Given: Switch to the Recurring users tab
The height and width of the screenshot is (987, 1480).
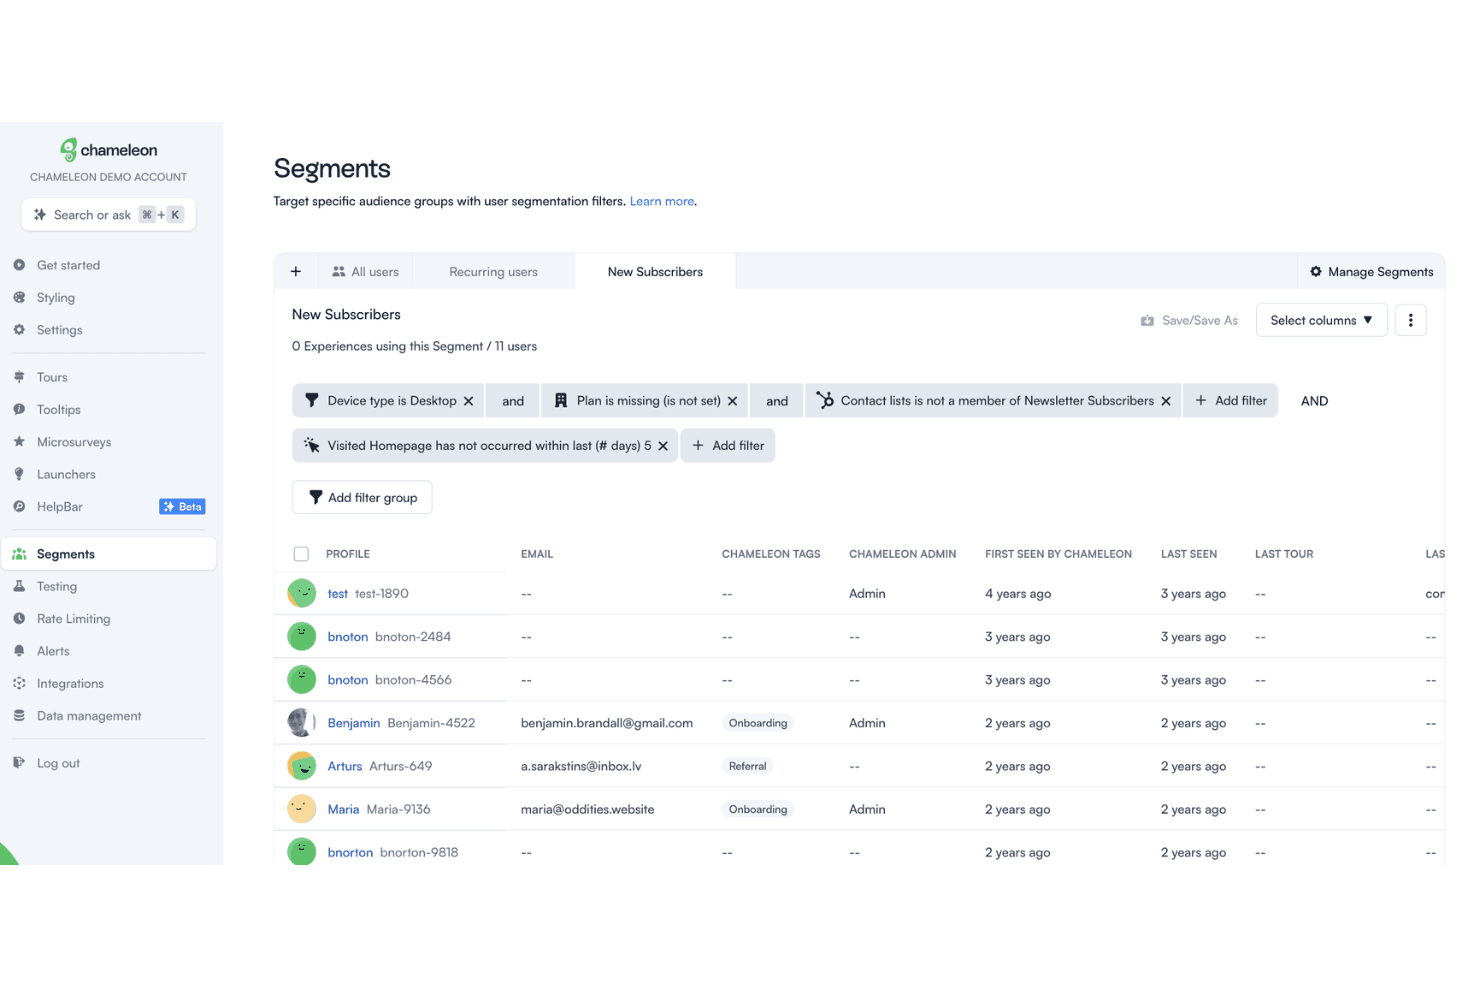Looking at the screenshot, I should (493, 272).
